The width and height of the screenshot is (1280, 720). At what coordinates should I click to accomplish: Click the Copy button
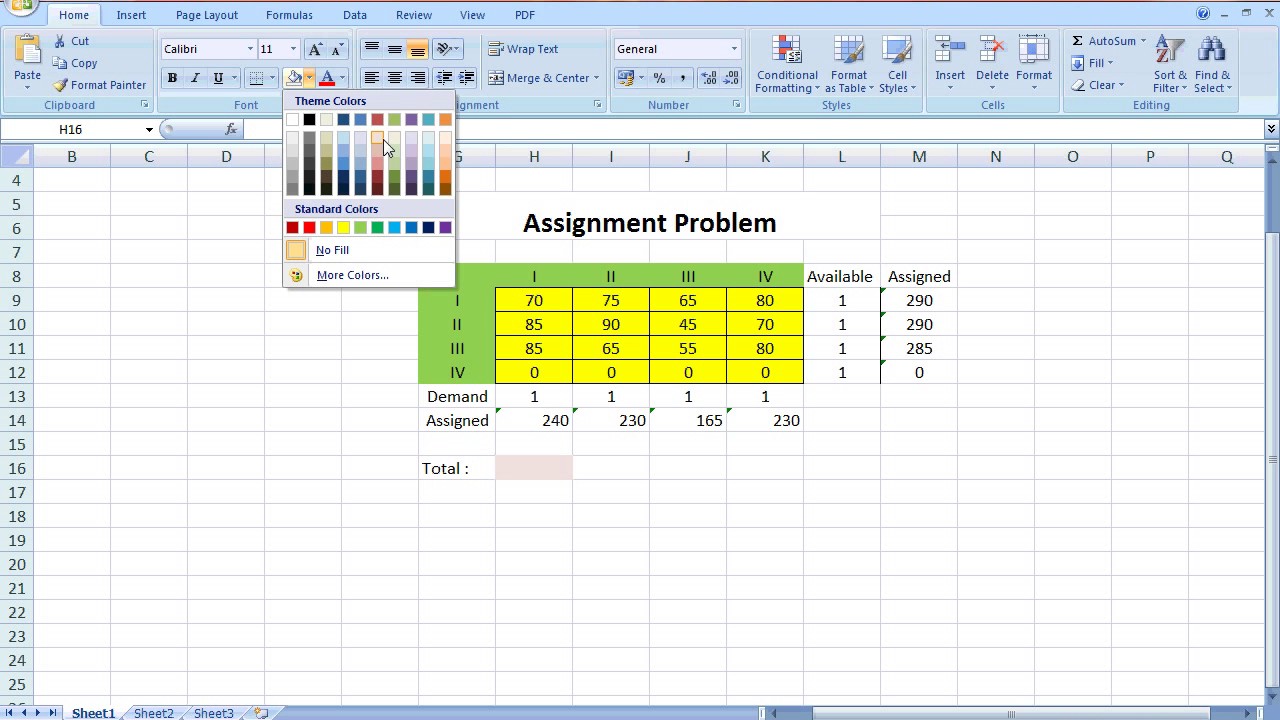[75, 63]
